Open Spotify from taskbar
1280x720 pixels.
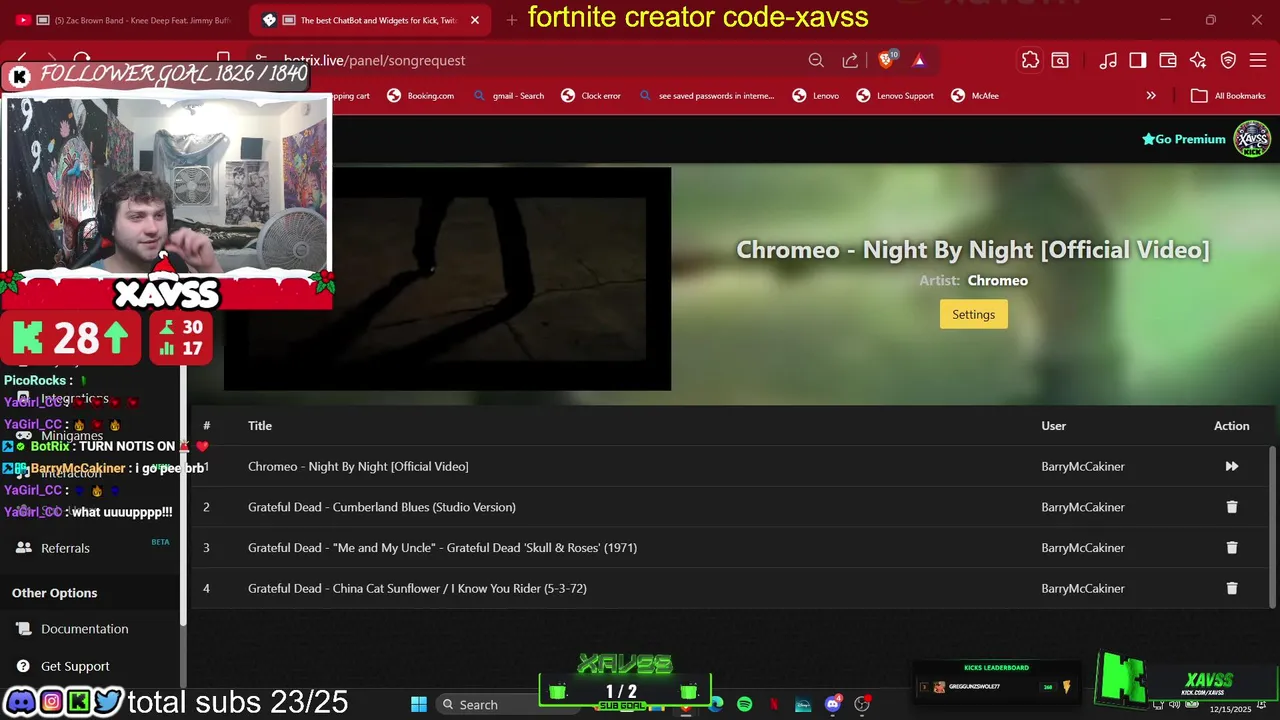tap(744, 704)
